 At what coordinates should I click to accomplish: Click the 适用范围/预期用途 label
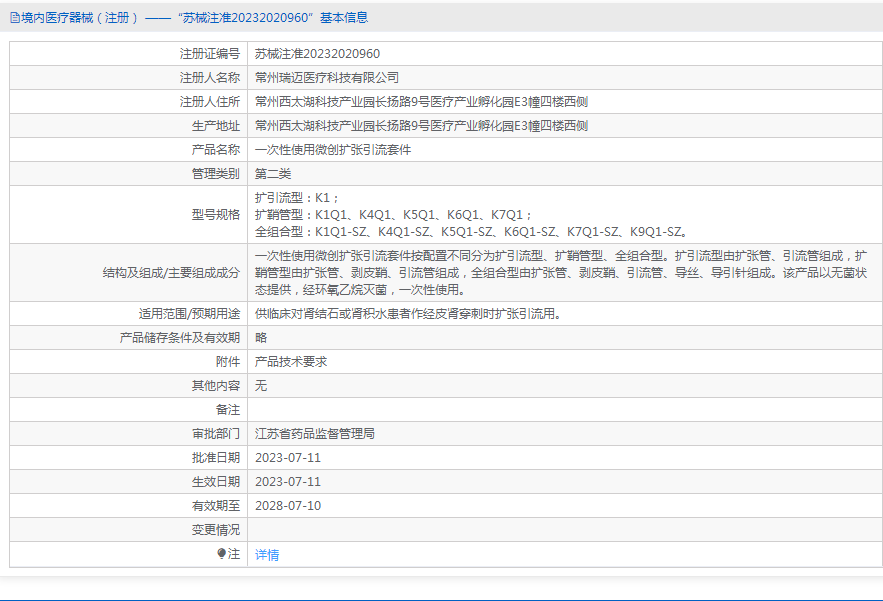pyautogui.click(x=189, y=314)
